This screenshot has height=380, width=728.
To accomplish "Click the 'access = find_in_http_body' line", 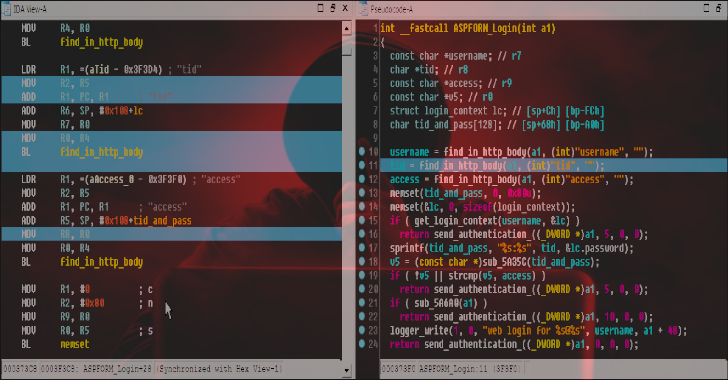I will [512, 179].
